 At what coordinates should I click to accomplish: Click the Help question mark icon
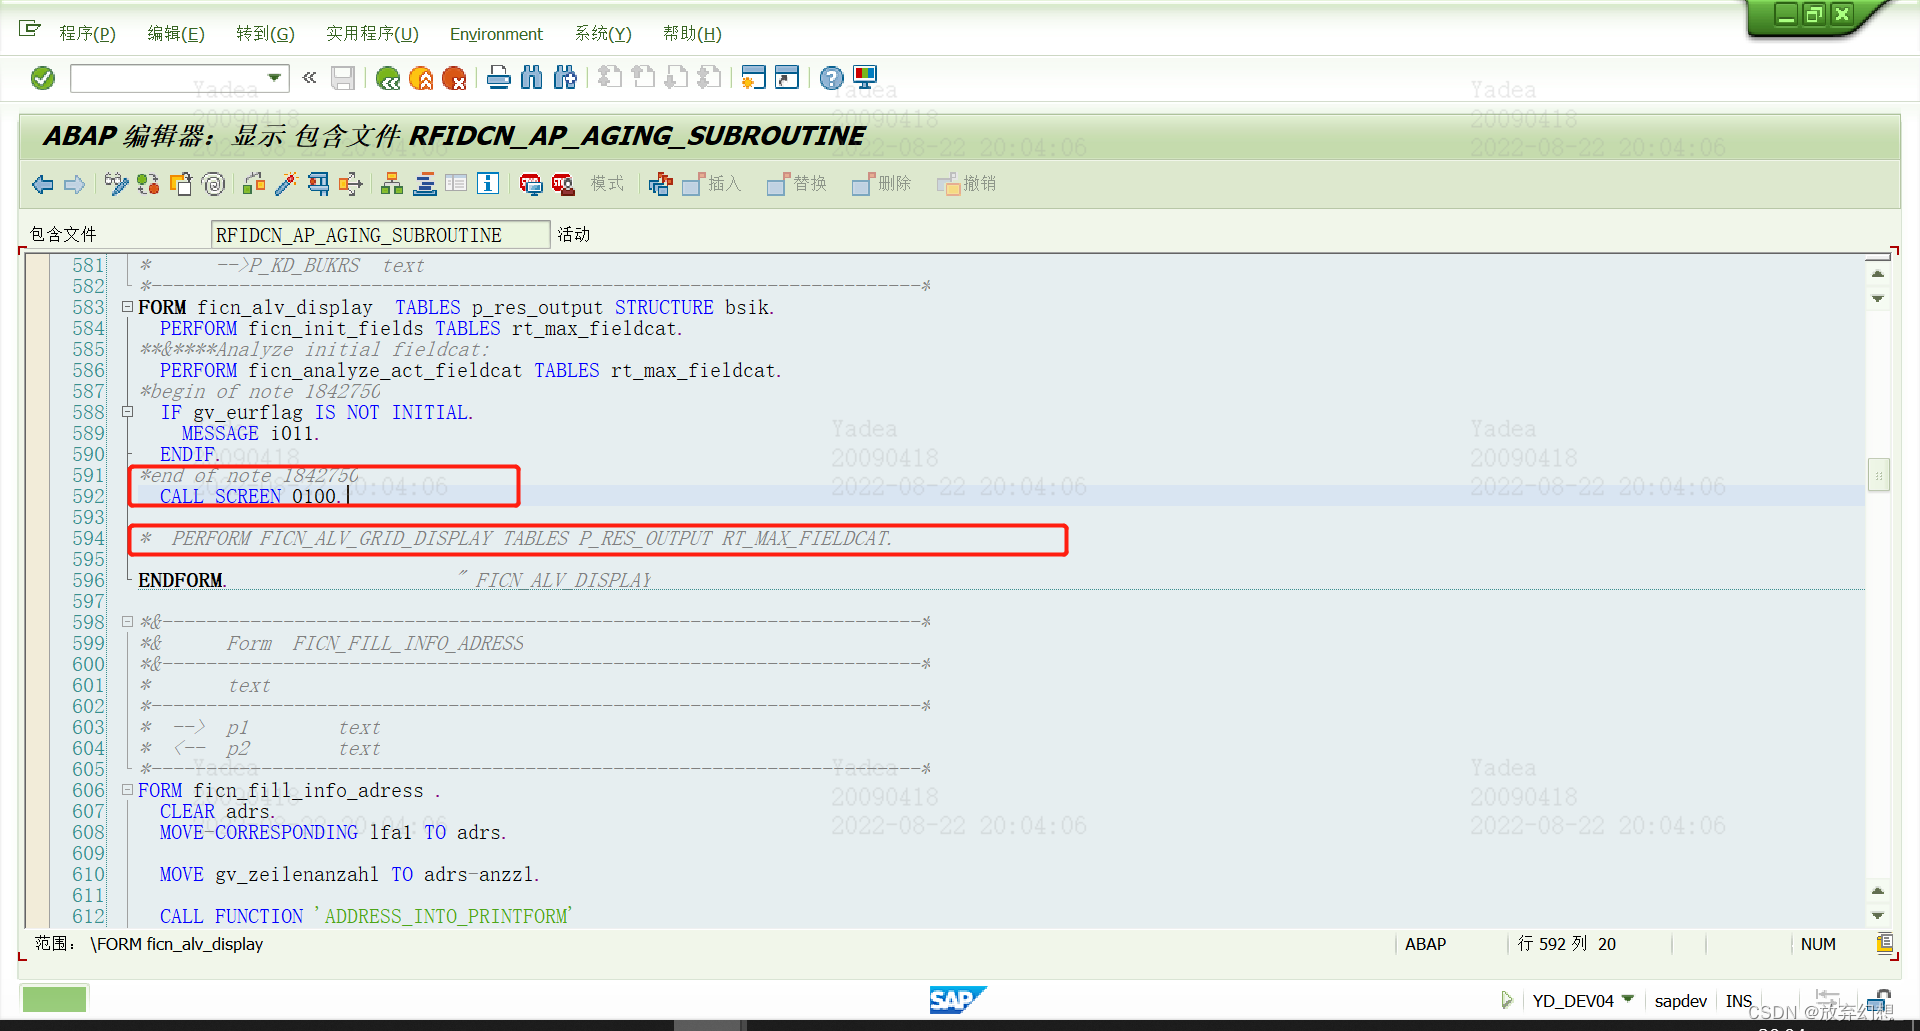[831, 77]
